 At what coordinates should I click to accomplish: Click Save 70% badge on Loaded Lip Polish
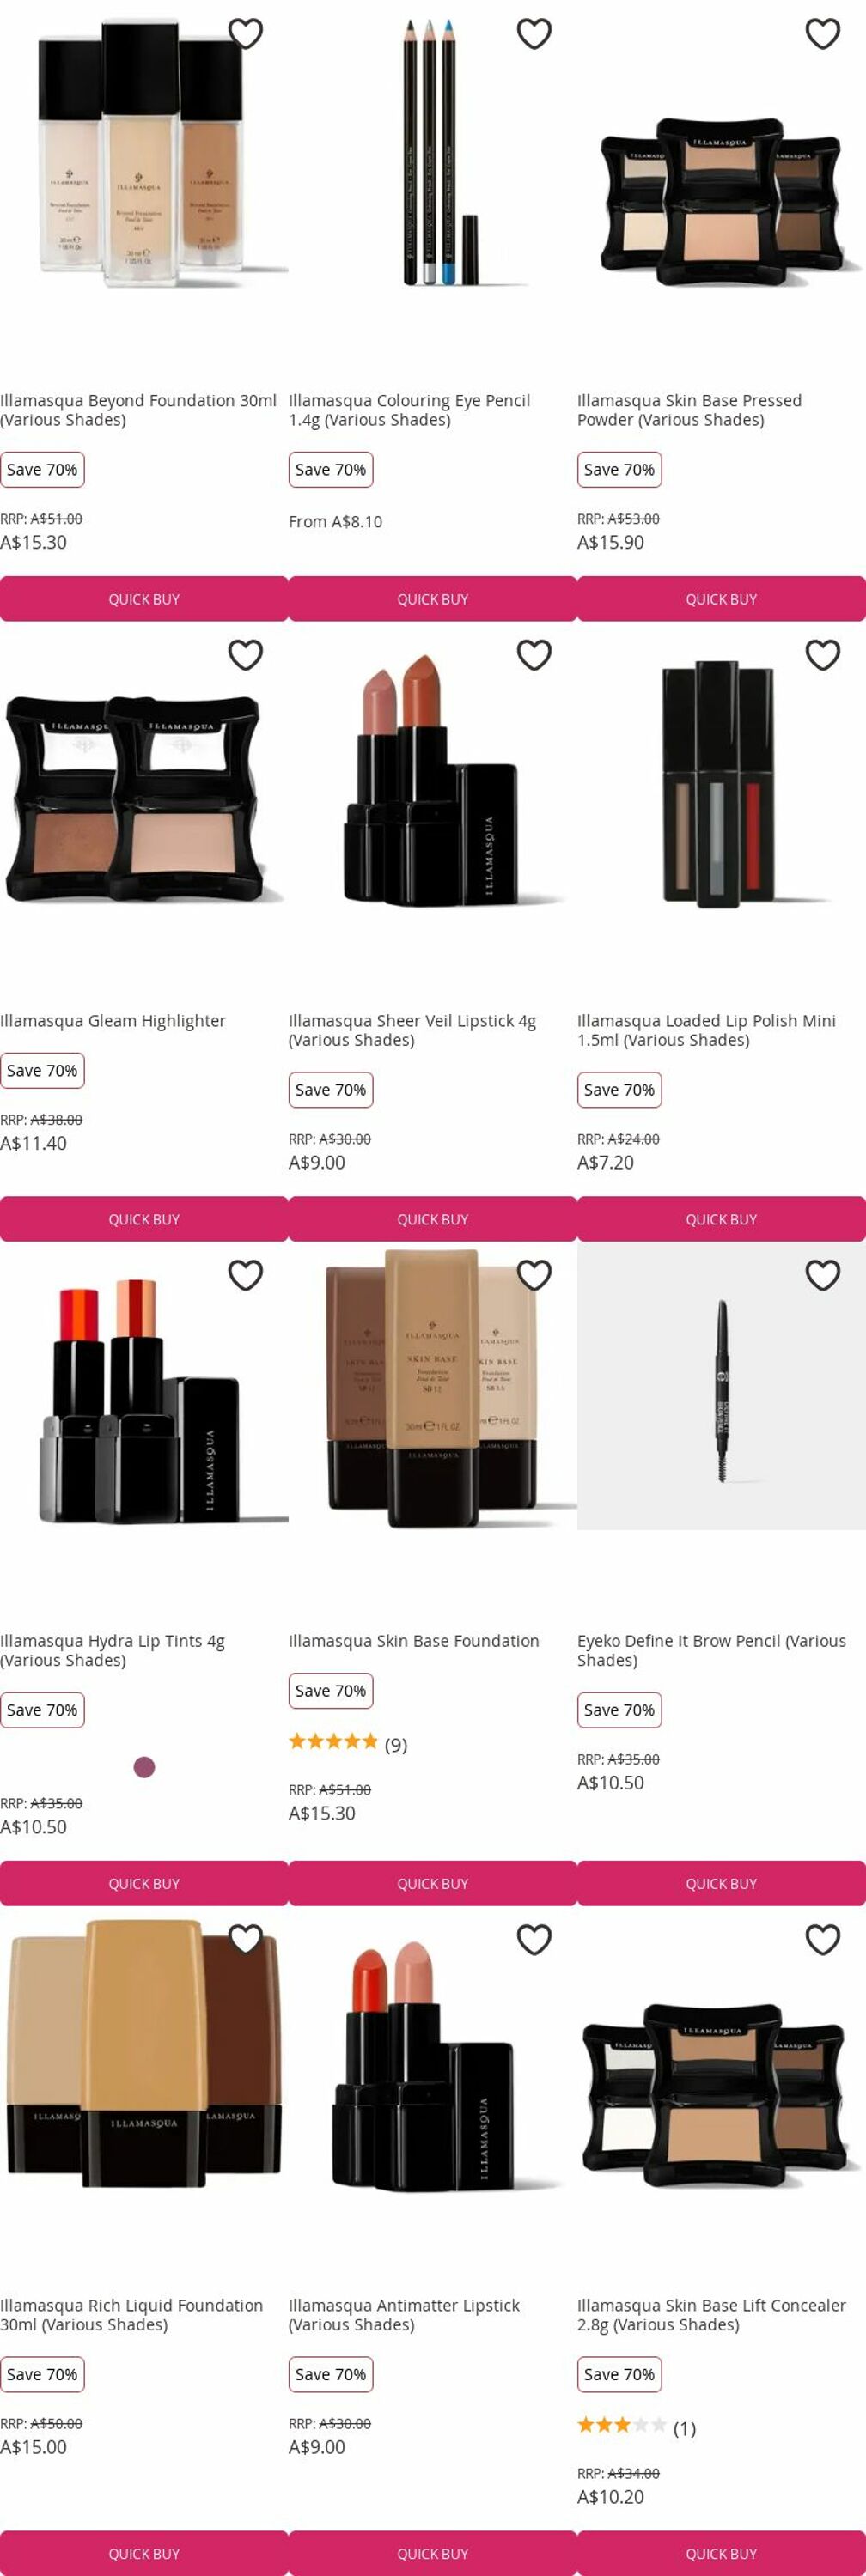[619, 1090]
